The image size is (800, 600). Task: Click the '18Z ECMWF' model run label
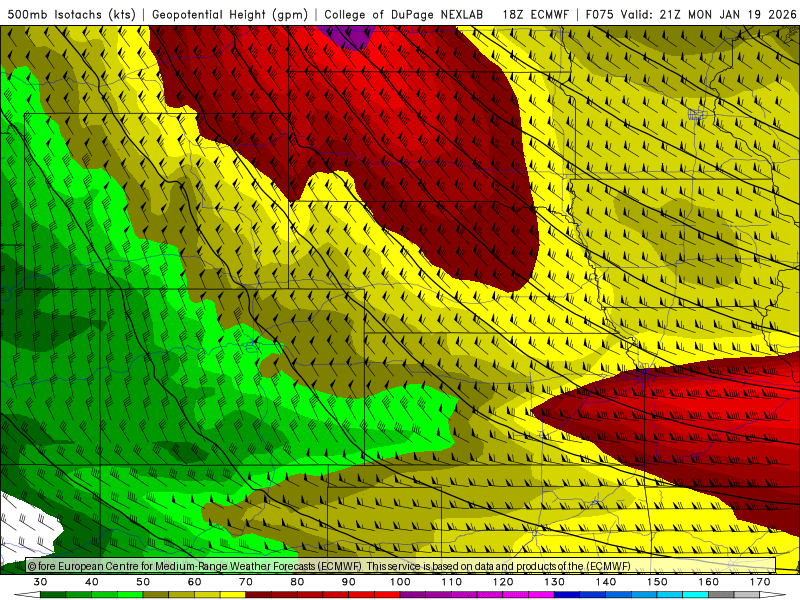tap(535, 14)
